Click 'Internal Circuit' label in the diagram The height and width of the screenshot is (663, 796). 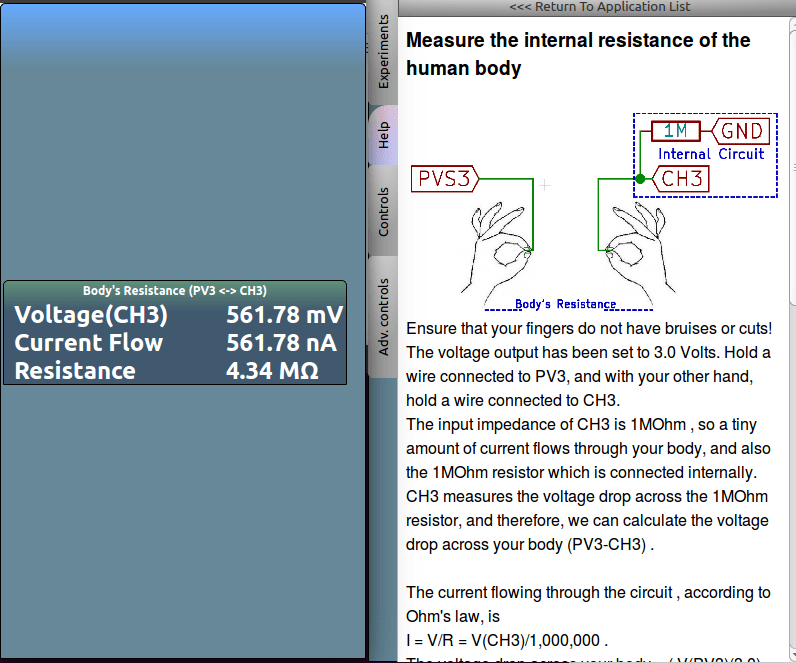coord(711,154)
